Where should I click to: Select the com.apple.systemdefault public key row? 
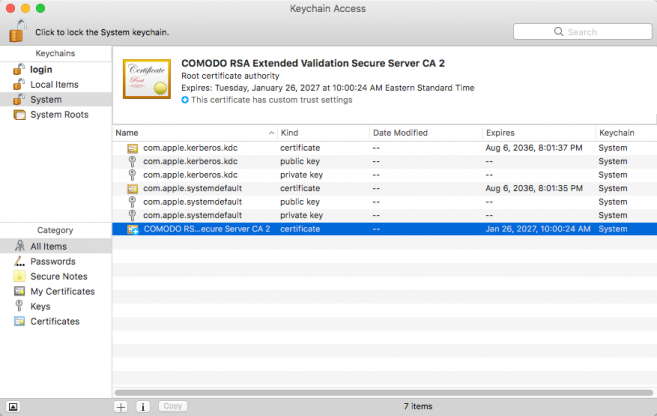(x=384, y=202)
